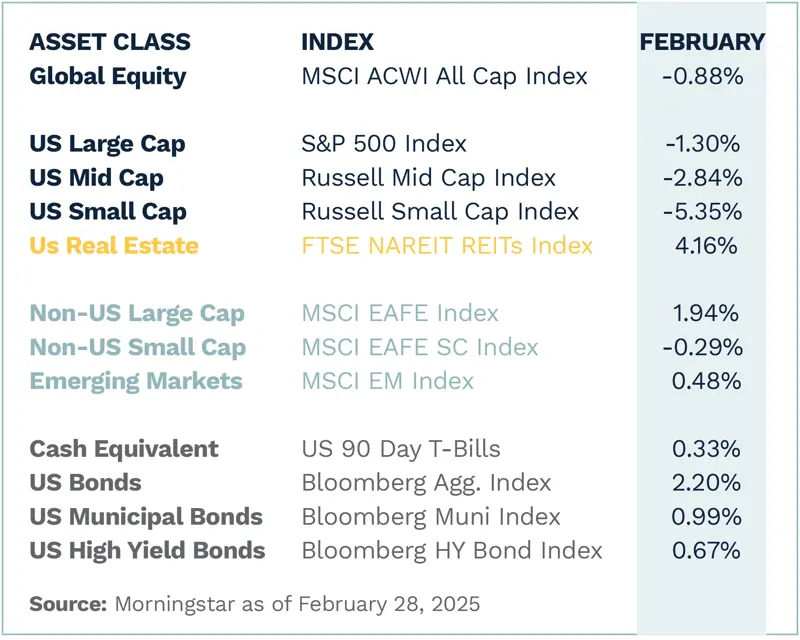Viewport: 800px width, 640px height.
Task: Click the FEBRUARY column header
Action: (702, 42)
